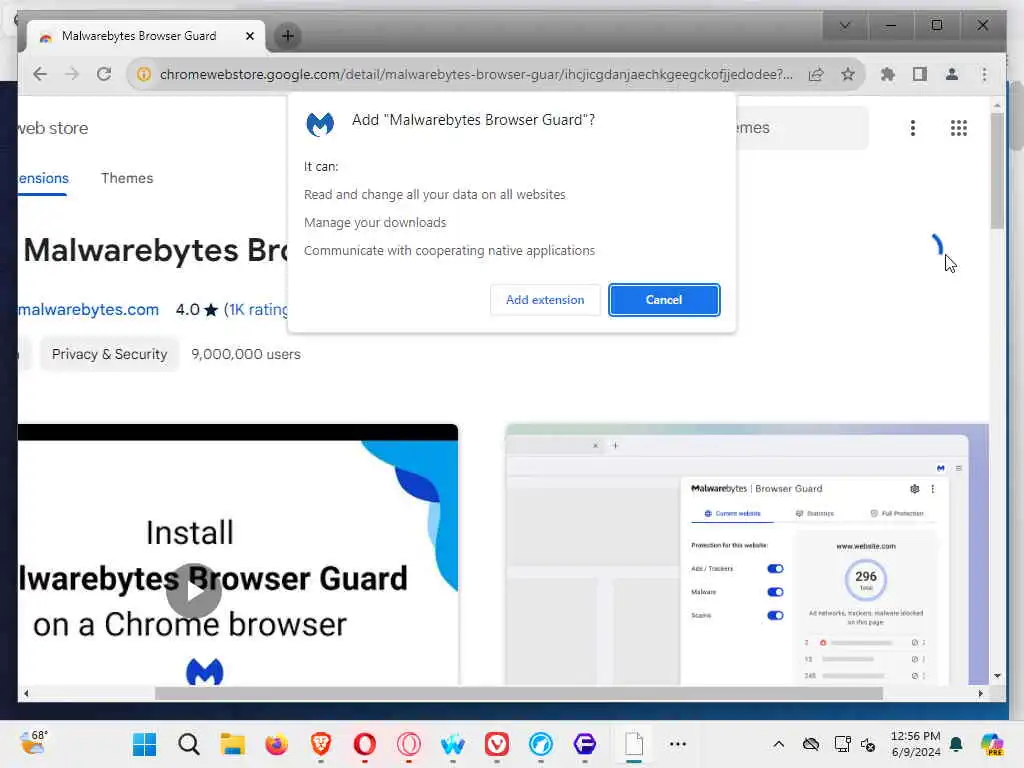Click the muted volume tray icon

point(868,744)
